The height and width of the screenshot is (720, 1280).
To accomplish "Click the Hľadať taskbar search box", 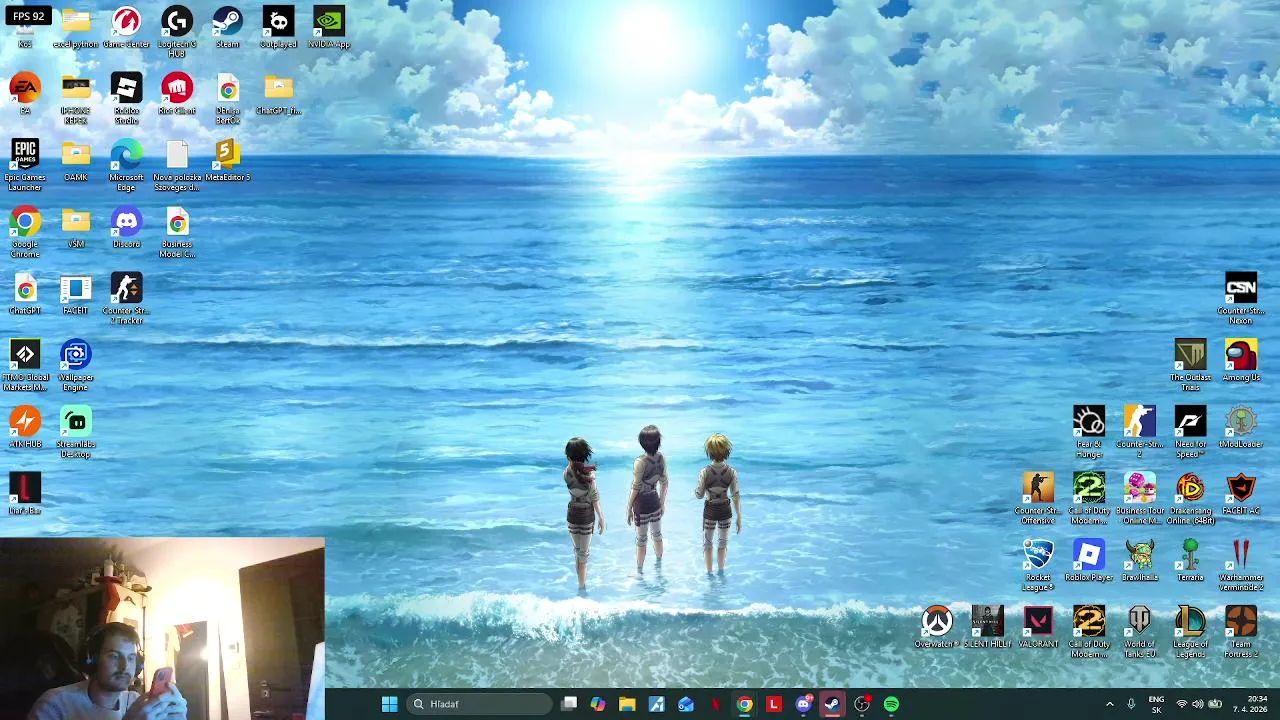I will pos(479,704).
